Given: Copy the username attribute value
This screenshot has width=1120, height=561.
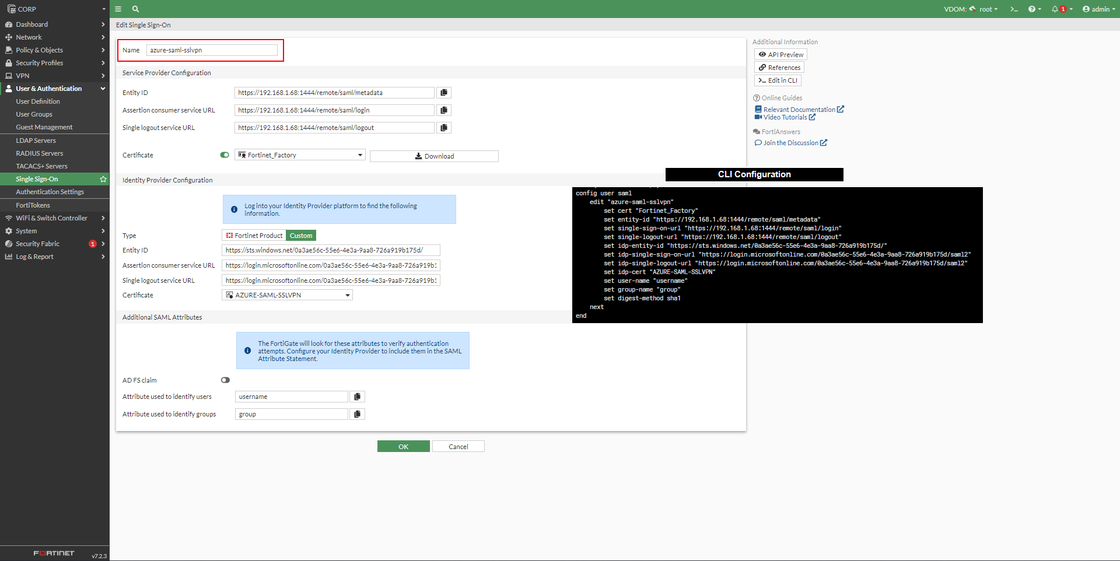Looking at the screenshot, I should click(x=357, y=397).
